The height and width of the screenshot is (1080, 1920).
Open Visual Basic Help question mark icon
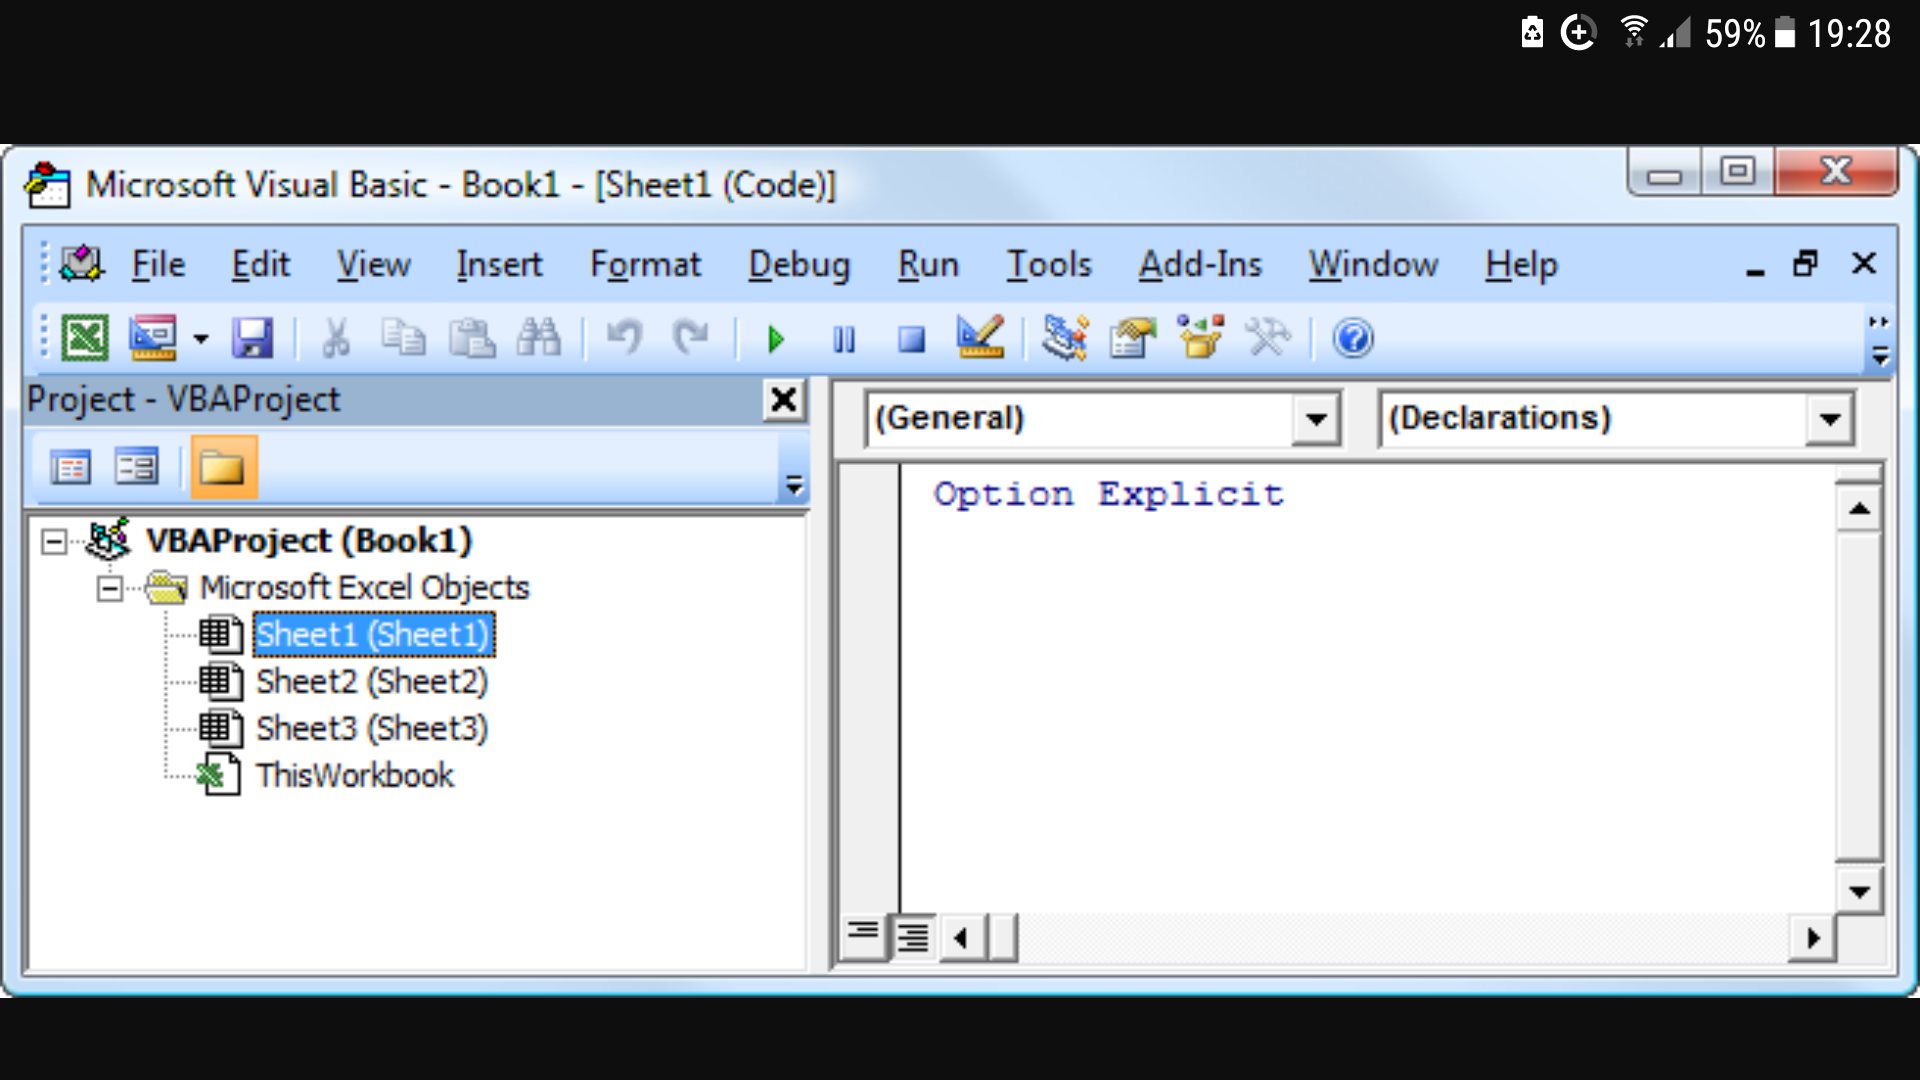[1353, 339]
